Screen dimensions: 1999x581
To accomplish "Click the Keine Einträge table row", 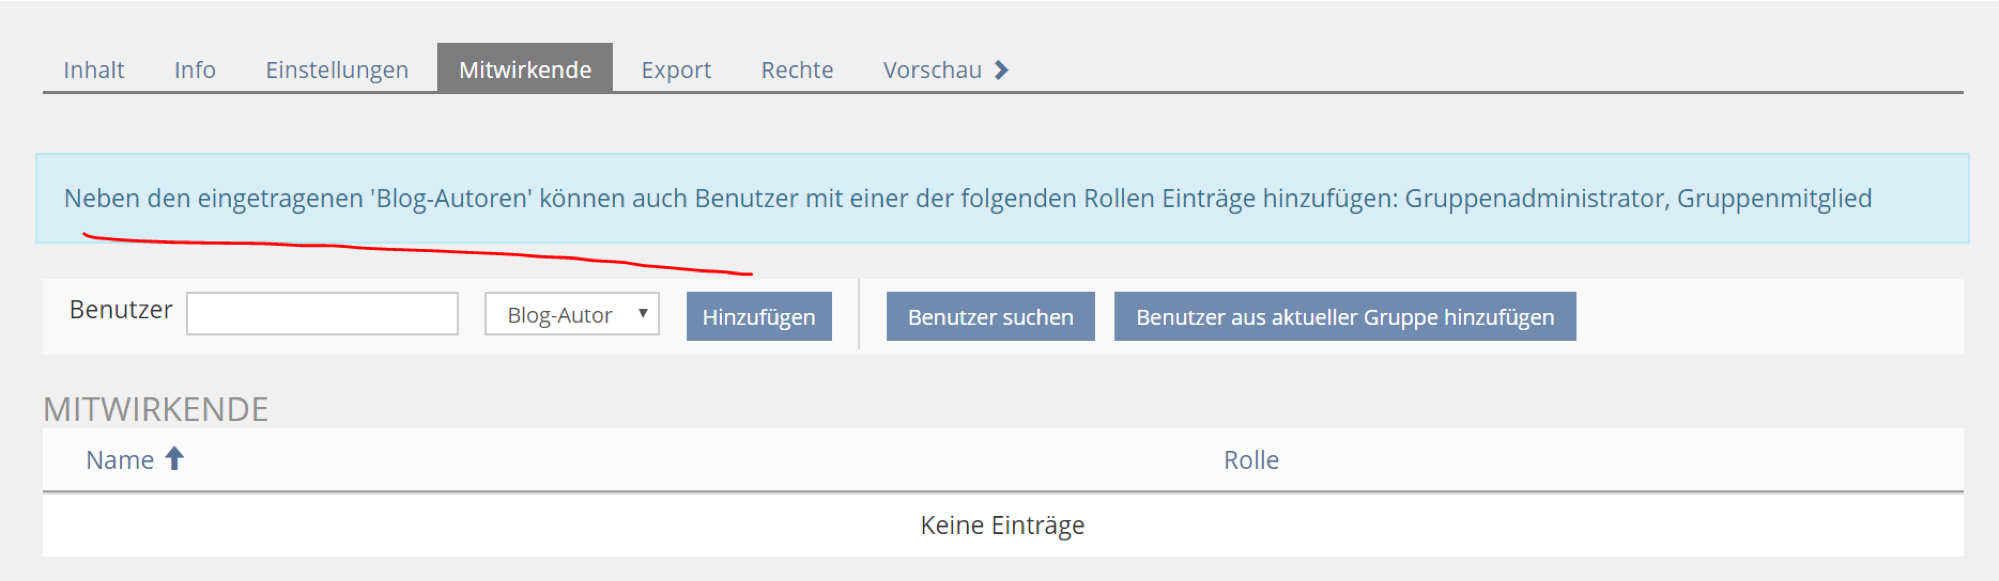I will (1002, 525).
